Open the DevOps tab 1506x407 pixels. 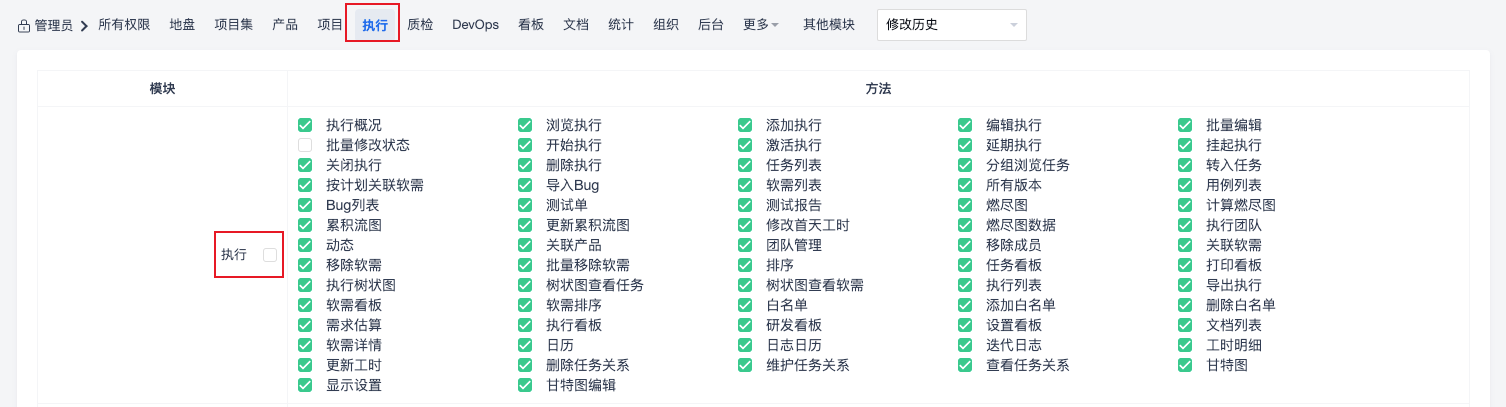click(x=475, y=25)
